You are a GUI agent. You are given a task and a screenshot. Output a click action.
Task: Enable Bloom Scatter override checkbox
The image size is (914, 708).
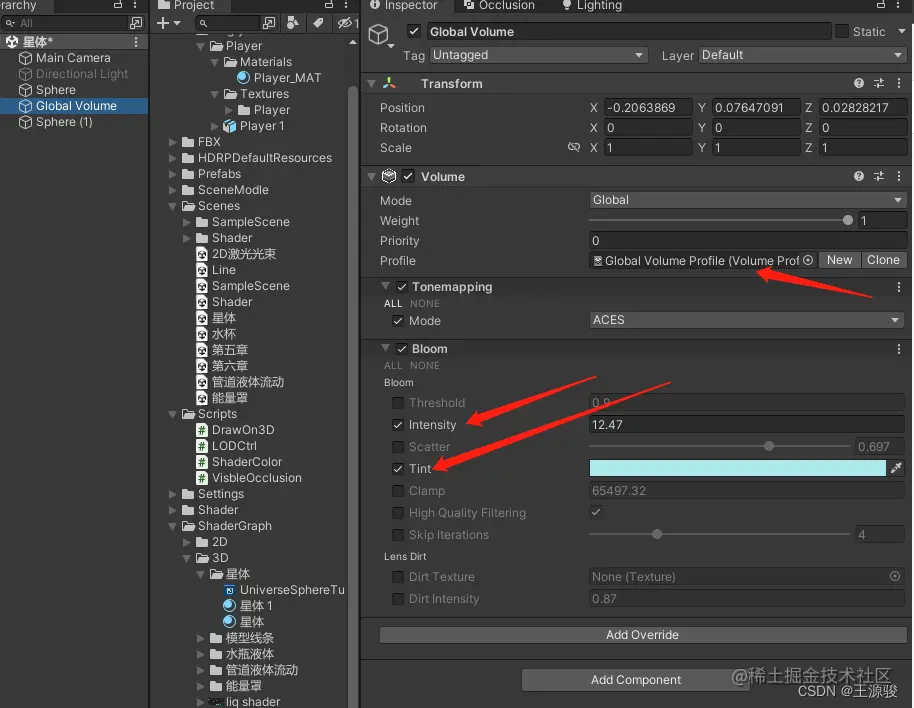click(x=398, y=447)
